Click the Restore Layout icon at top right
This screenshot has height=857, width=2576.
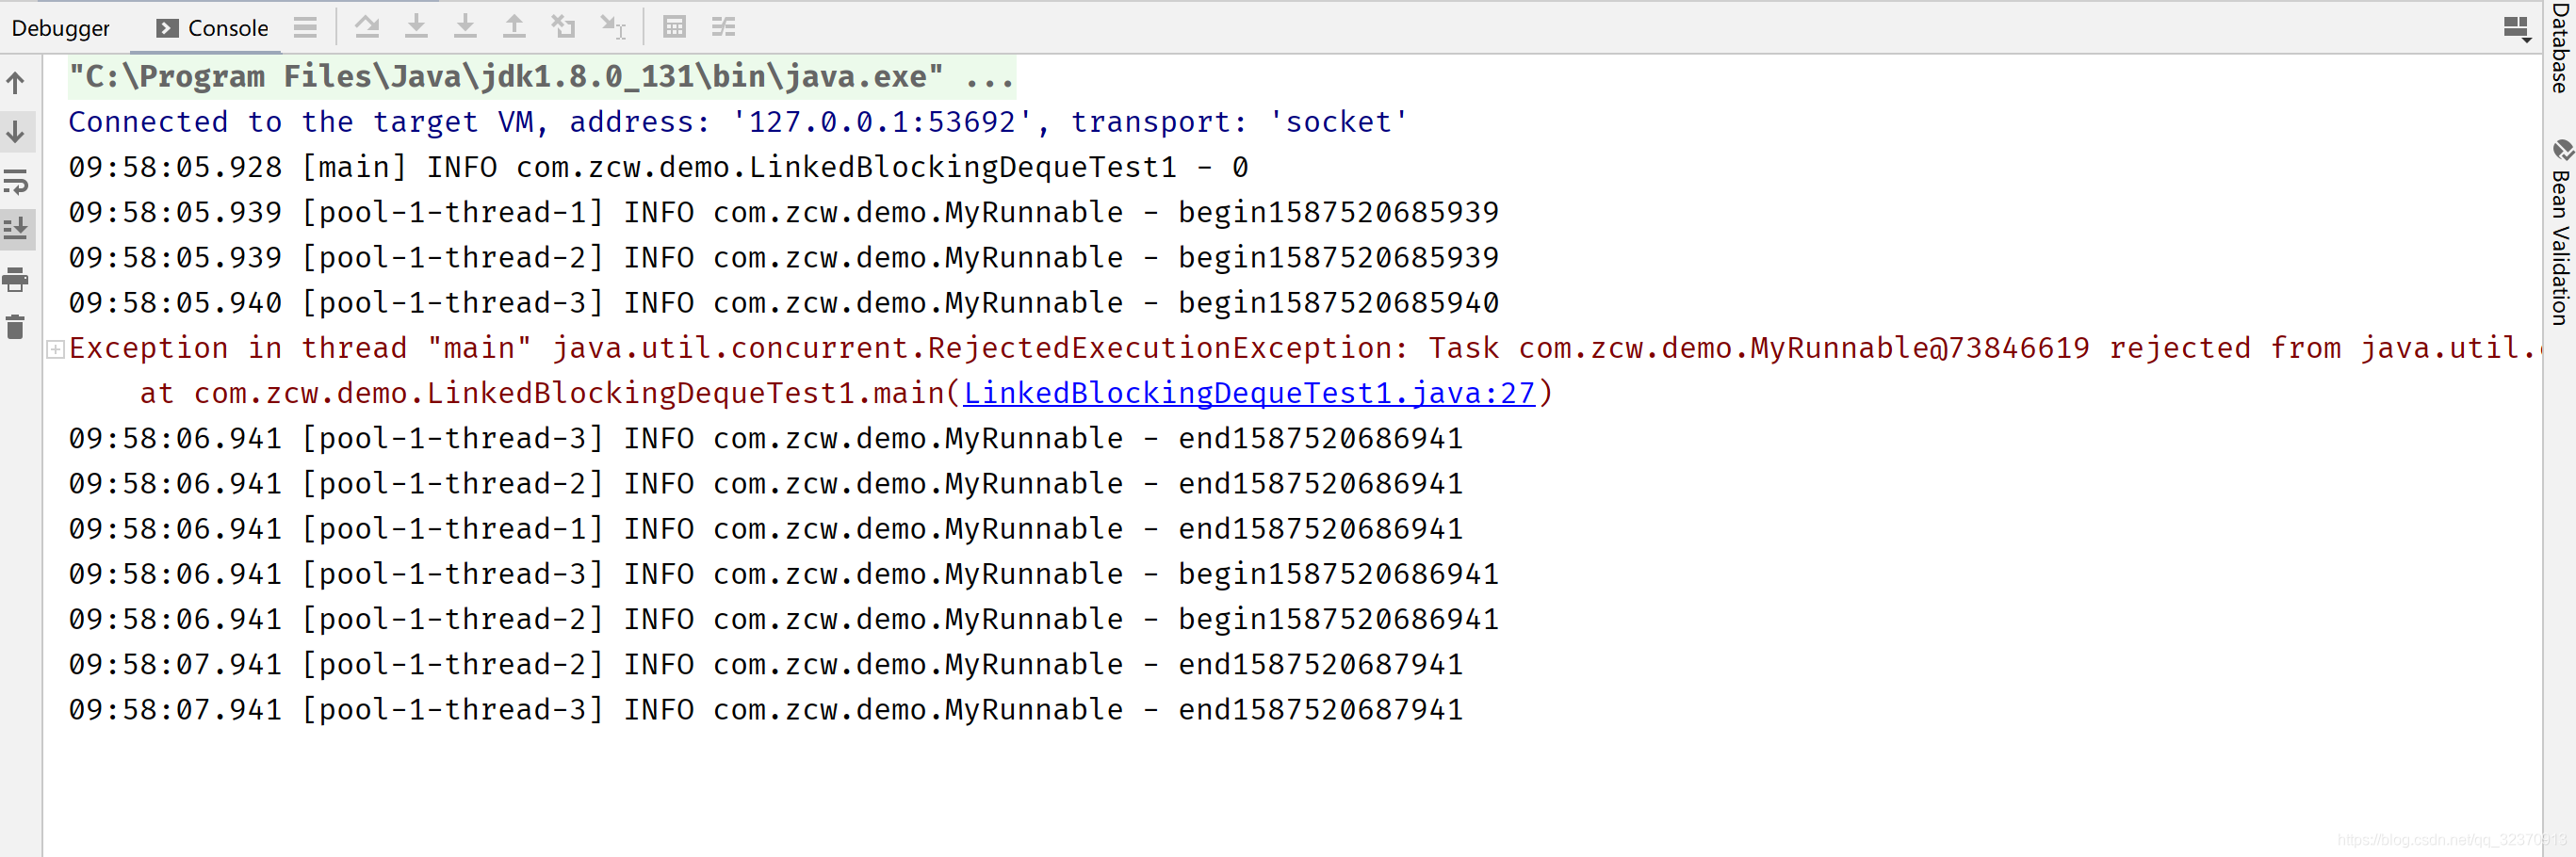(2517, 28)
